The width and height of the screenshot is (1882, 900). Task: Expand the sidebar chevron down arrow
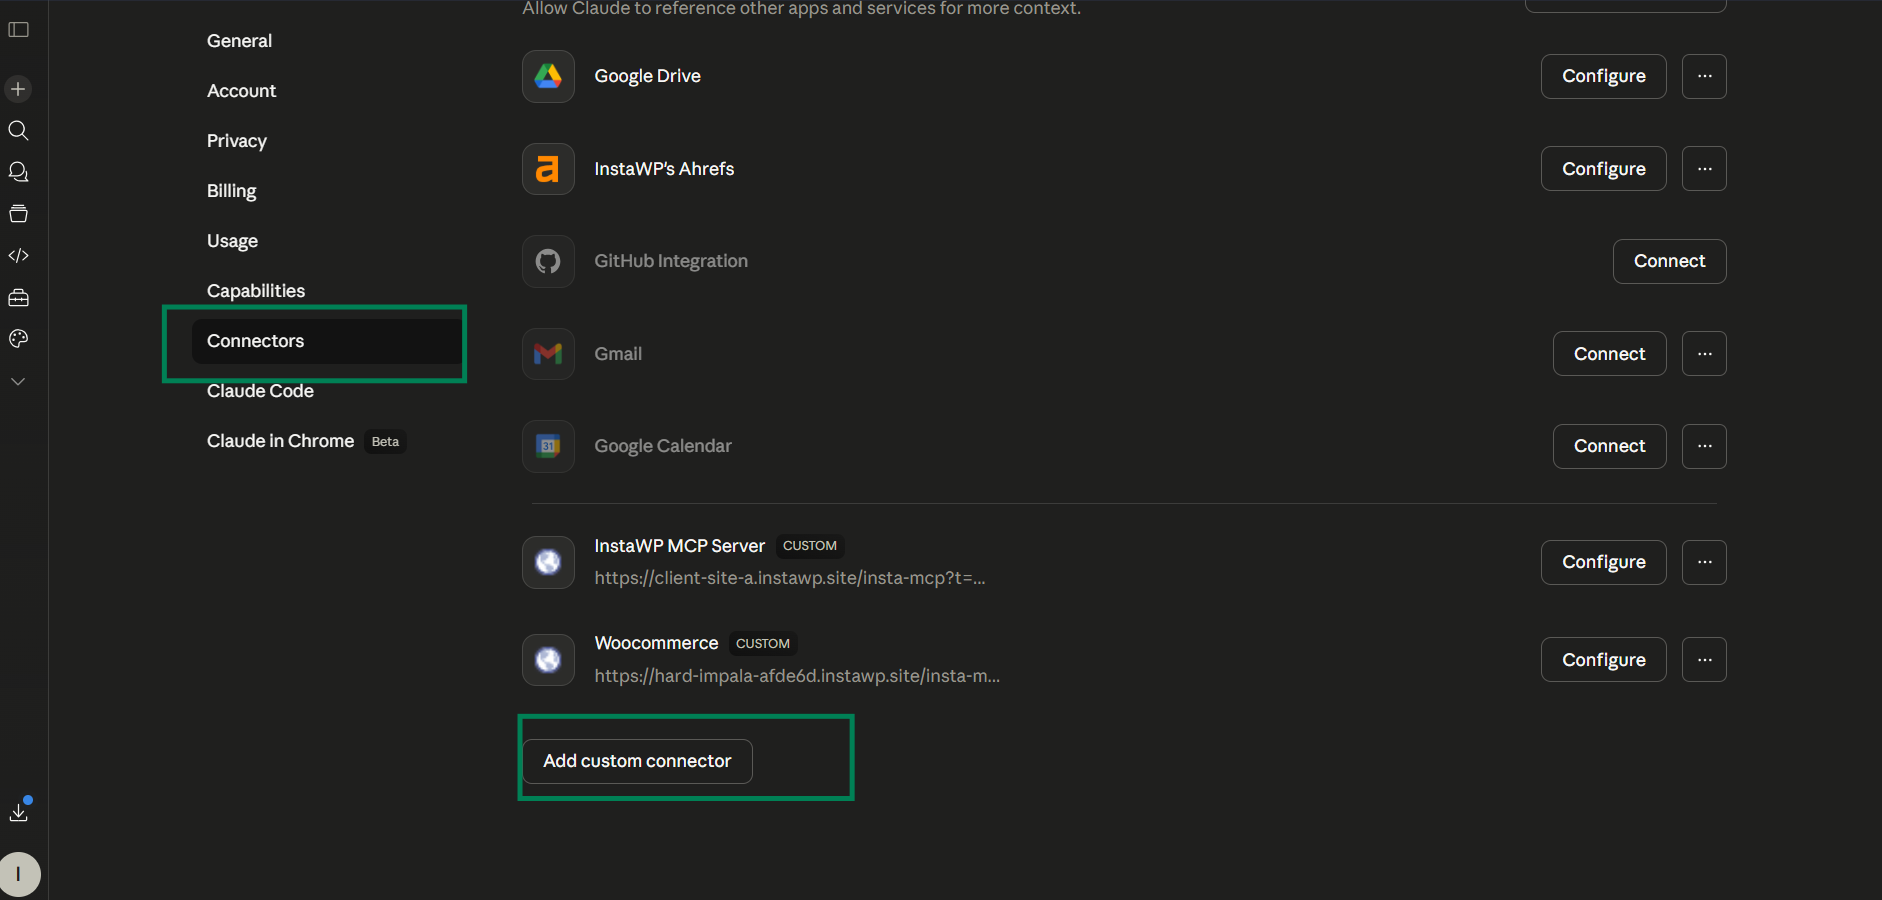(18, 381)
